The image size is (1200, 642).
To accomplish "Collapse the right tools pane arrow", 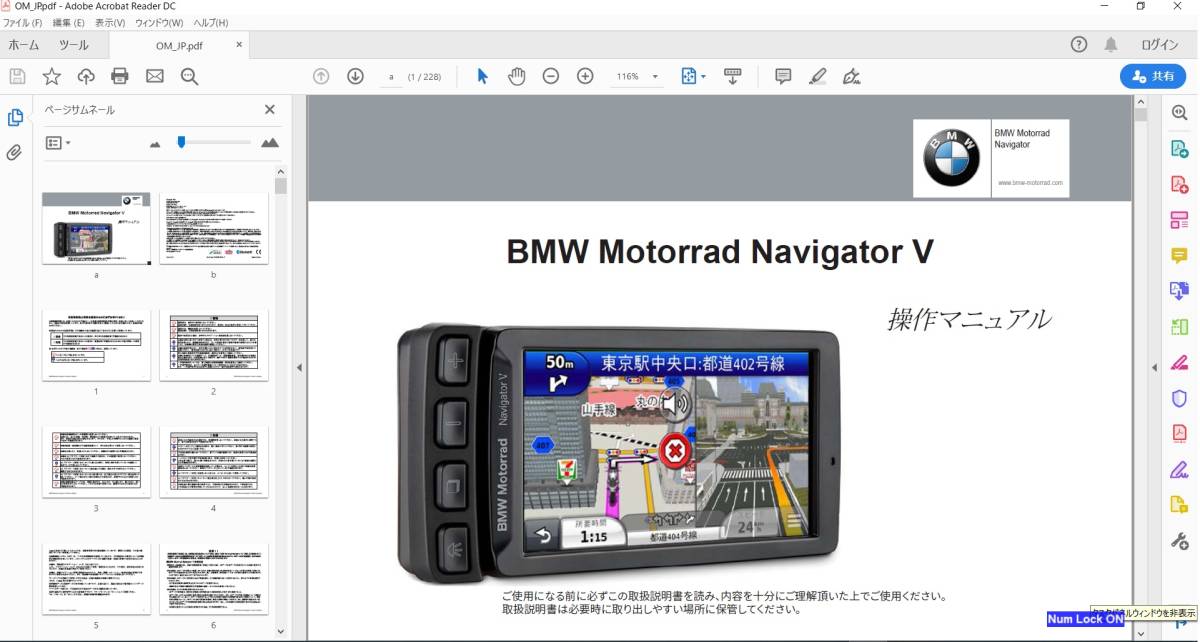I will coord(1153,368).
